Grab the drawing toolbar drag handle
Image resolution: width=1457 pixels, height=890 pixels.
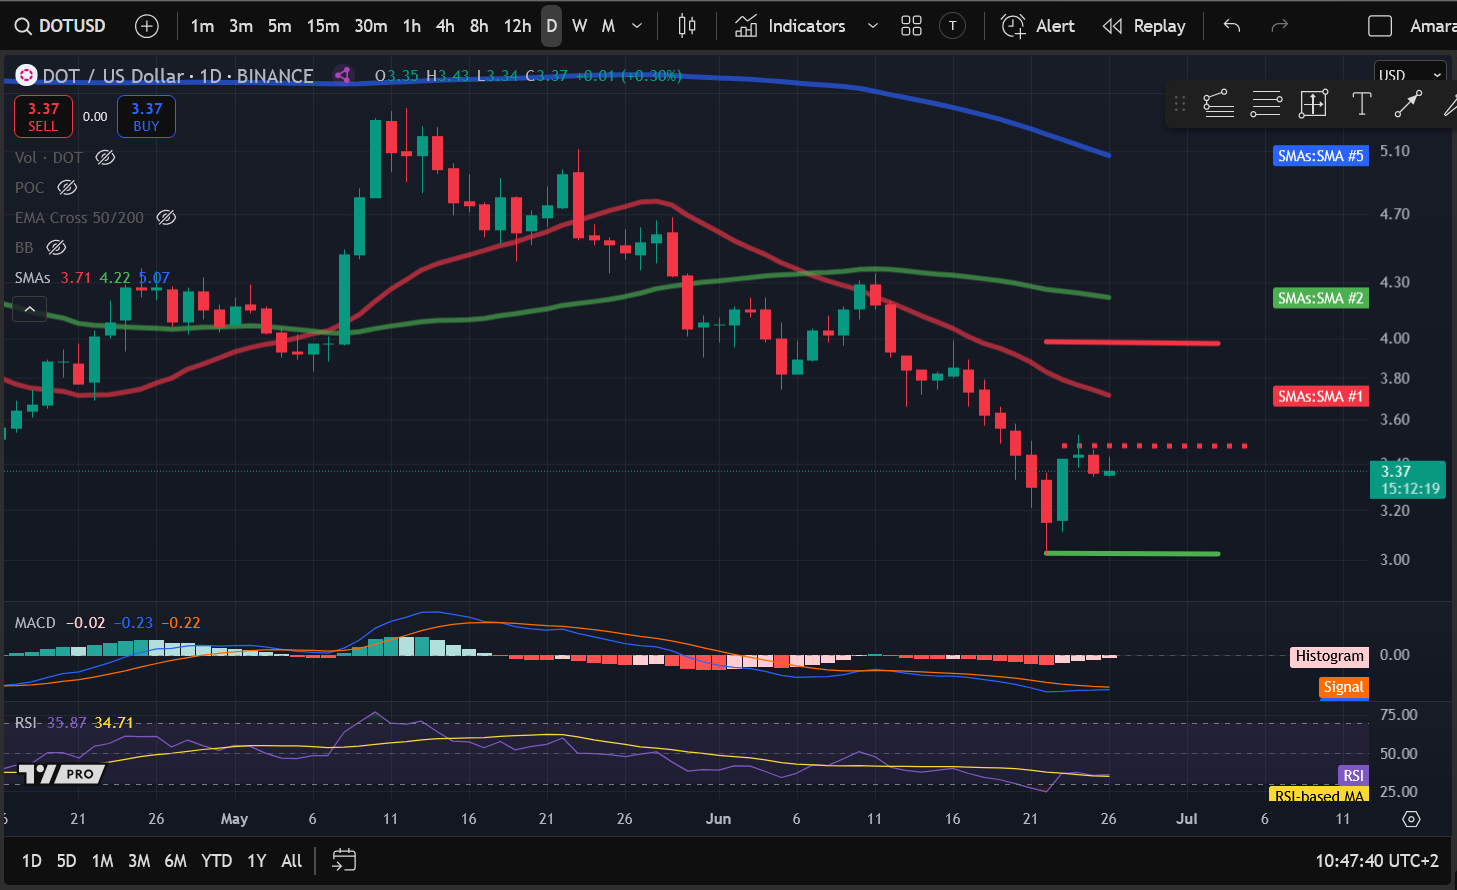(1180, 104)
